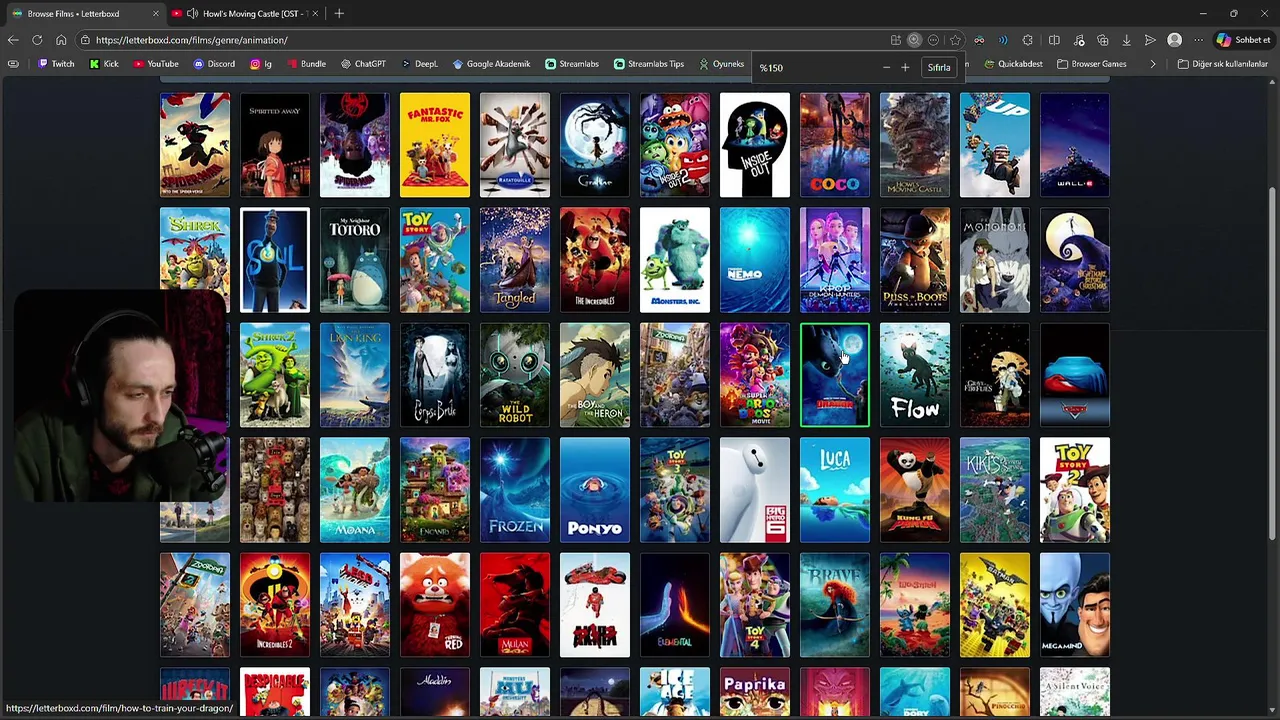Switch to Browse Films Letterboxd tab
The height and width of the screenshot is (720, 1280).
click(83, 13)
